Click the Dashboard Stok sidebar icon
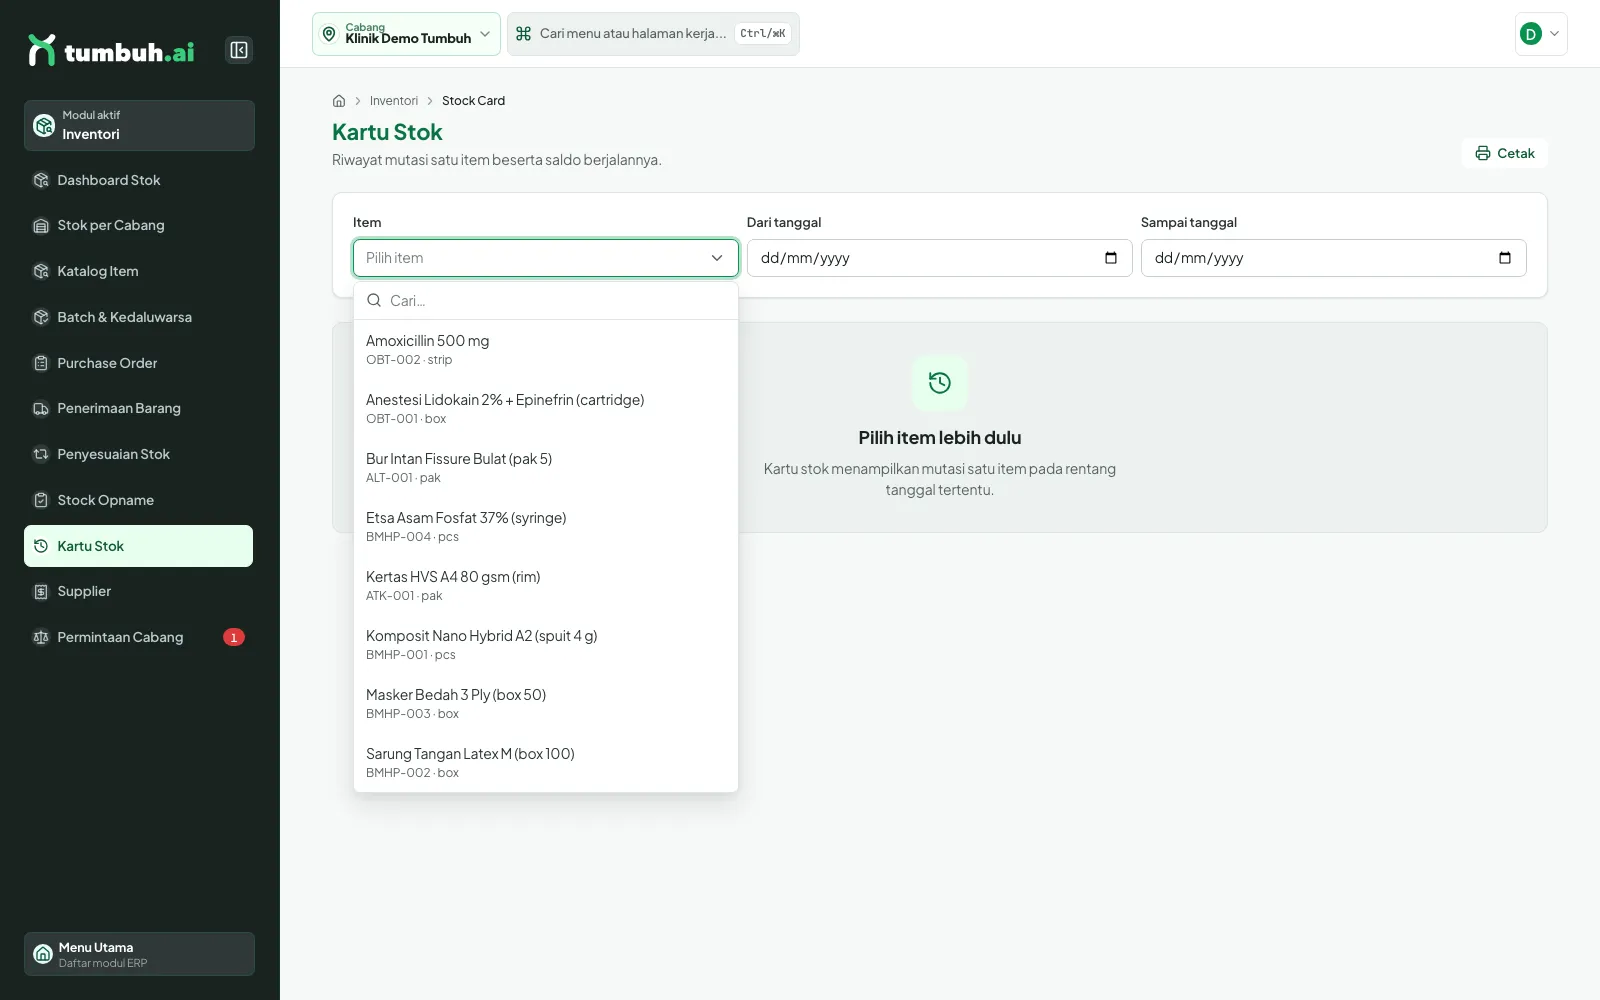 41,180
